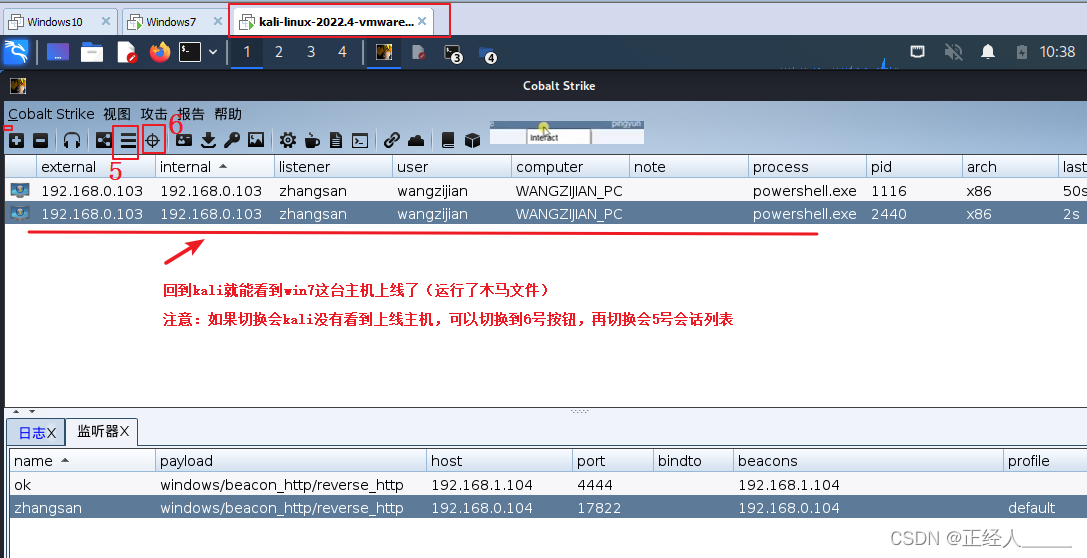Open the Kali dragon applications menu
Viewport: 1087px width, 558px height.
tap(16, 52)
